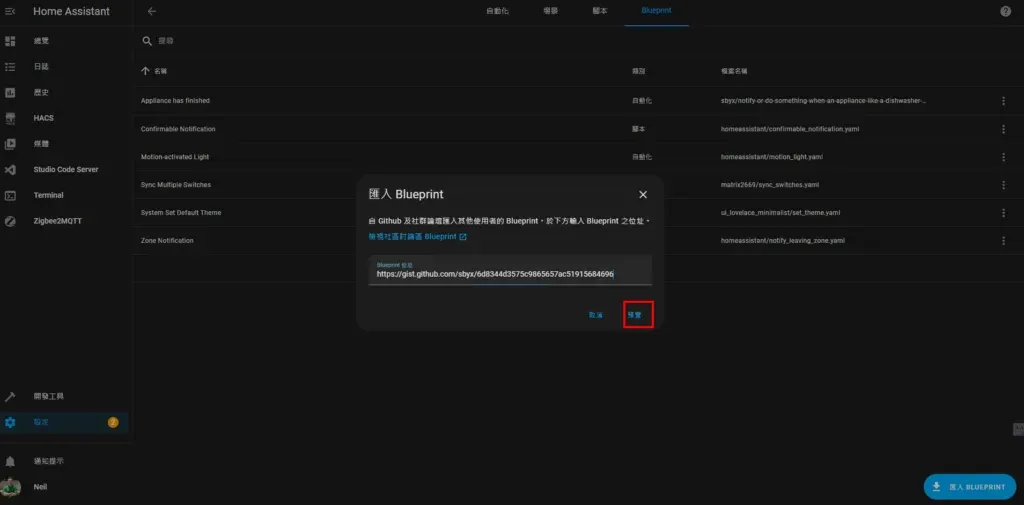Open HACS from the sidebar
The height and width of the screenshot is (505, 1024).
(x=10, y=118)
